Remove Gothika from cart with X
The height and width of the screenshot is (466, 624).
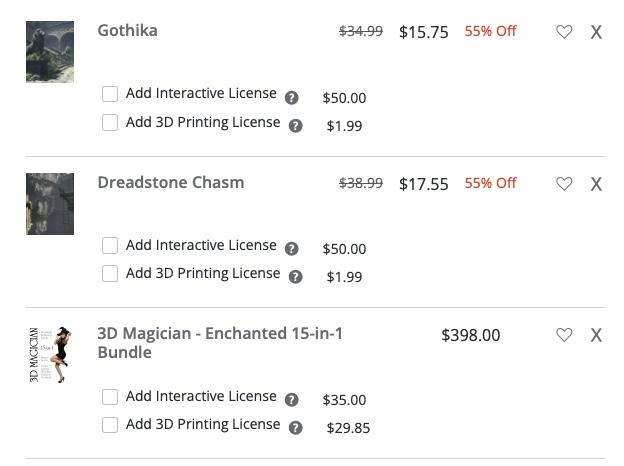[x=596, y=32]
